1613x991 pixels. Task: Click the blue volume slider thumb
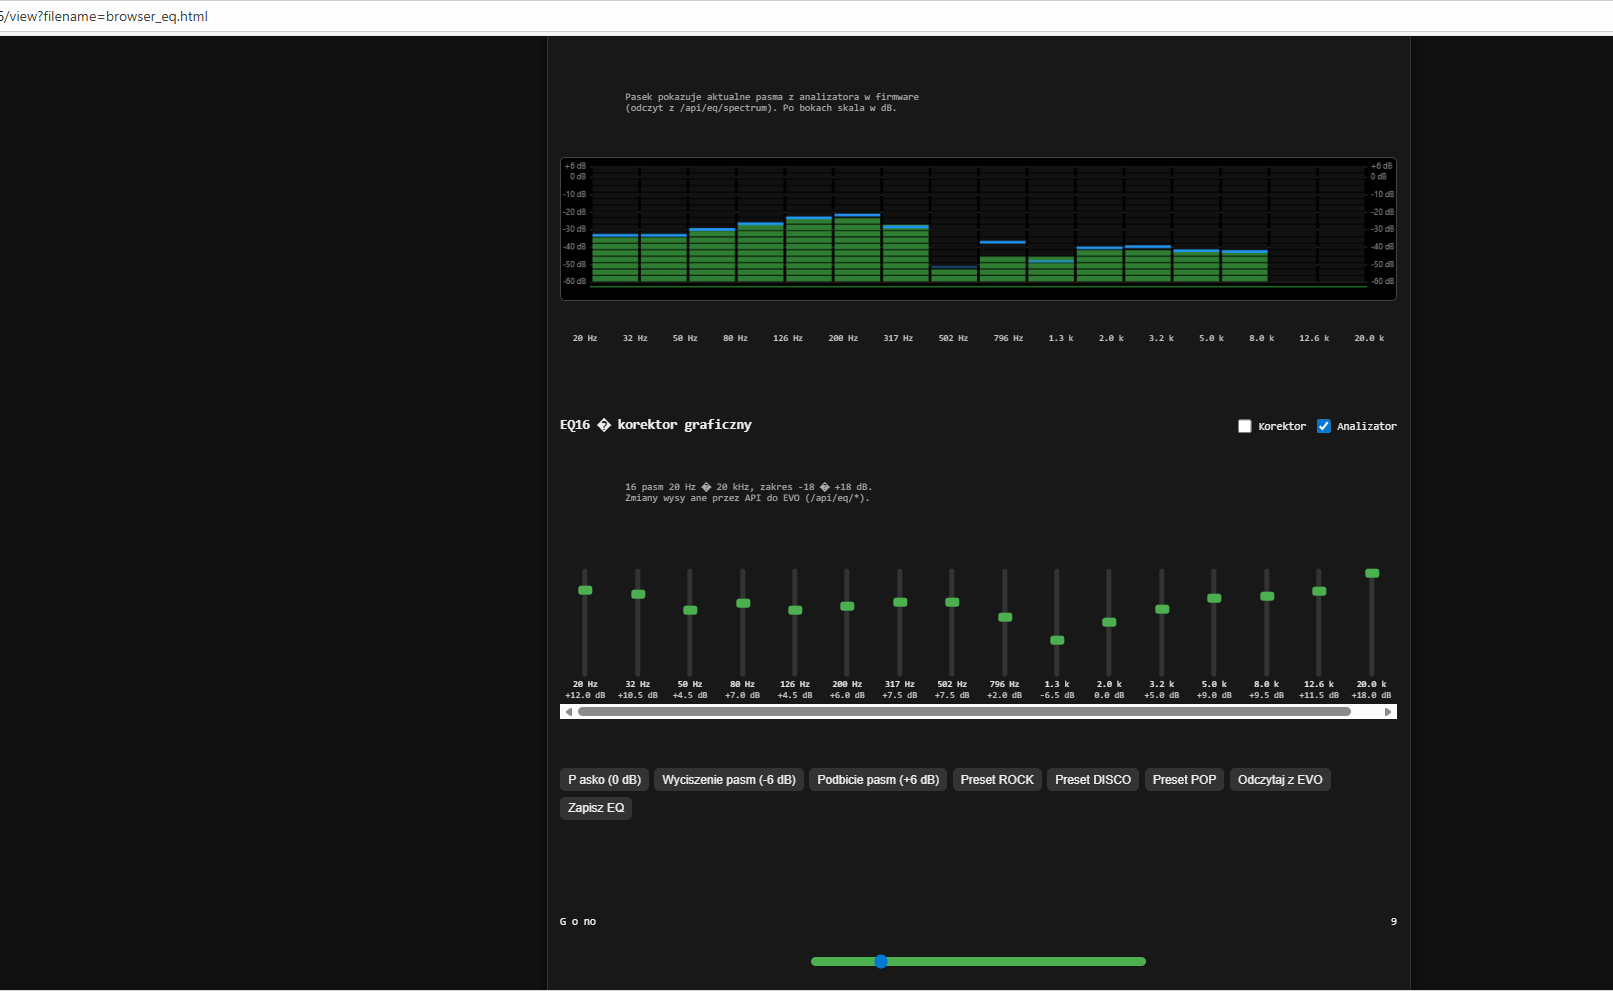click(x=881, y=961)
